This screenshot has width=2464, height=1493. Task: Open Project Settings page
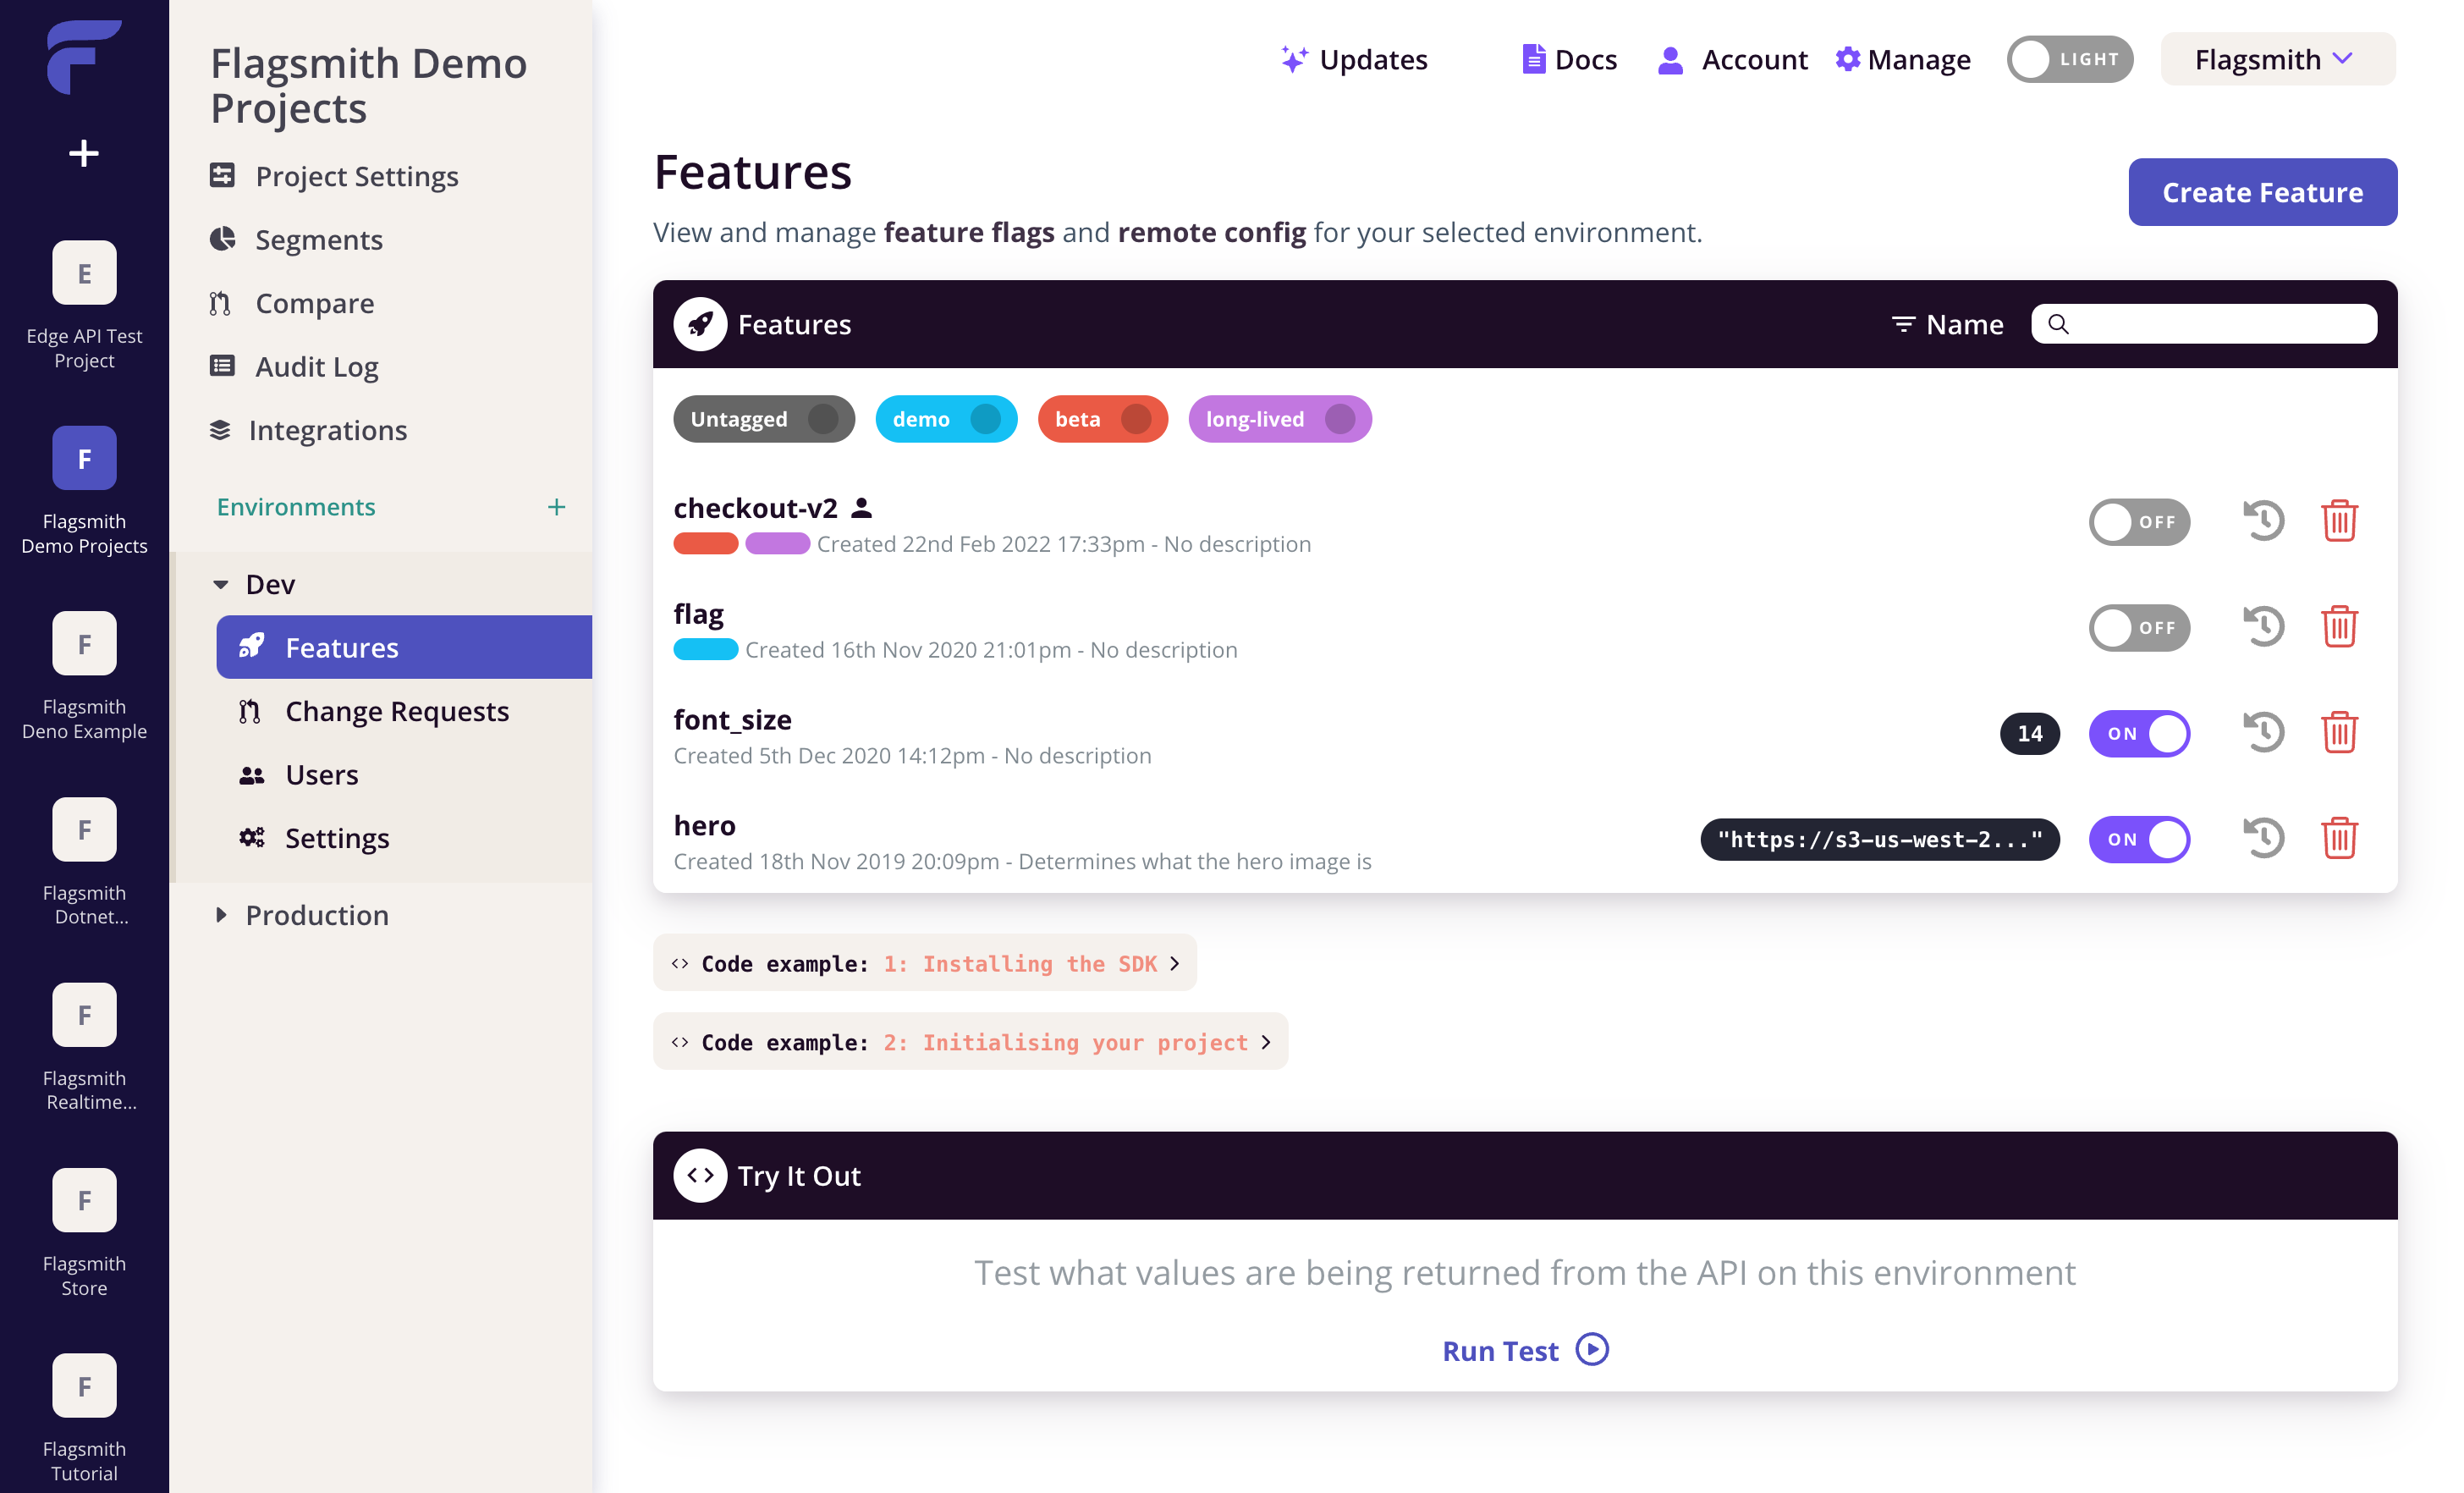tap(357, 176)
